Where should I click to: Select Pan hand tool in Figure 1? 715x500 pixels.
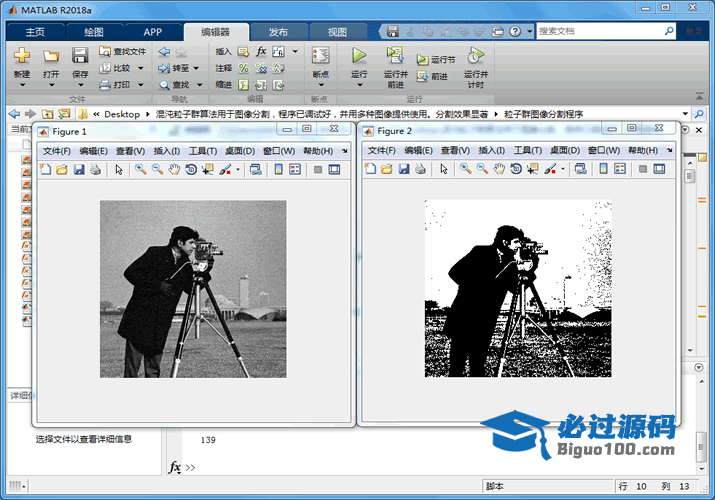pyautogui.click(x=174, y=170)
